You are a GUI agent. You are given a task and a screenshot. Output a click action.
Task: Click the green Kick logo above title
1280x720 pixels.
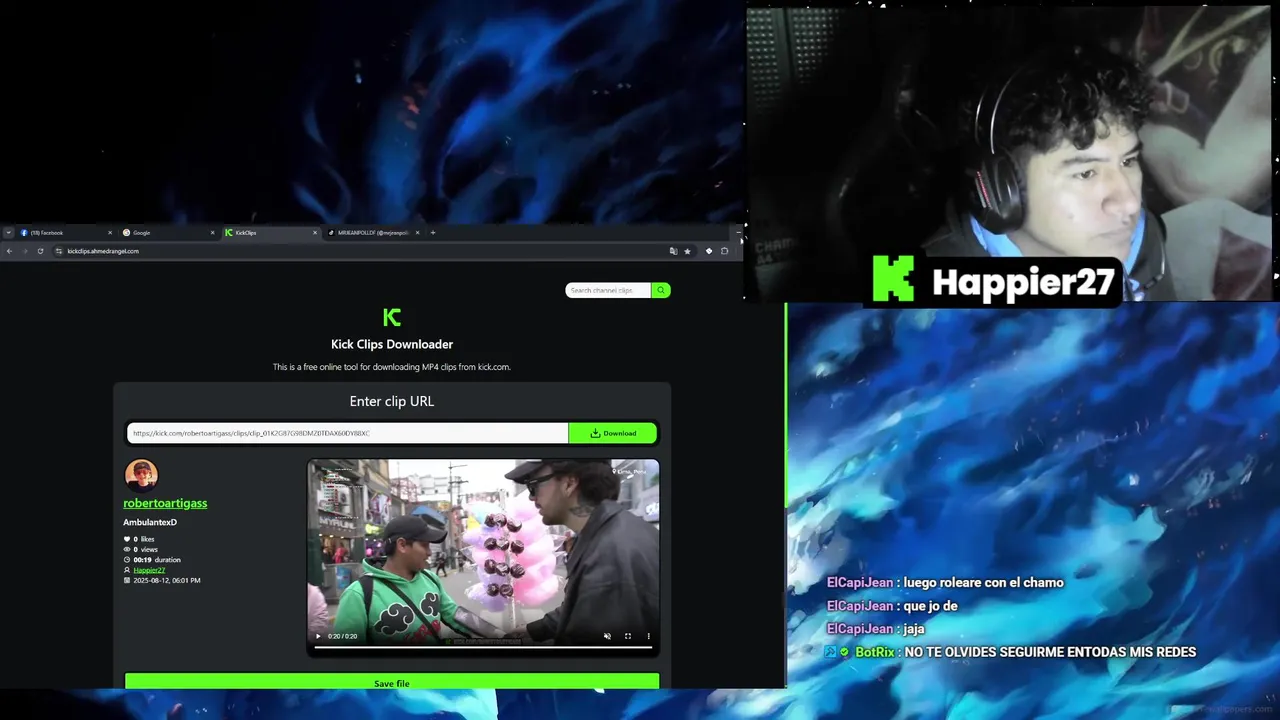[392, 317]
